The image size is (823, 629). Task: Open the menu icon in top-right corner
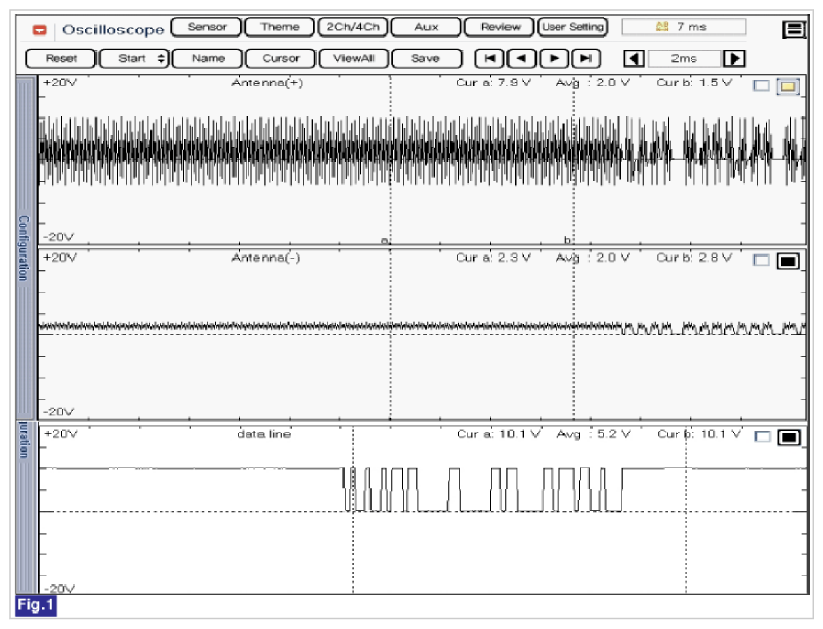tap(794, 29)
